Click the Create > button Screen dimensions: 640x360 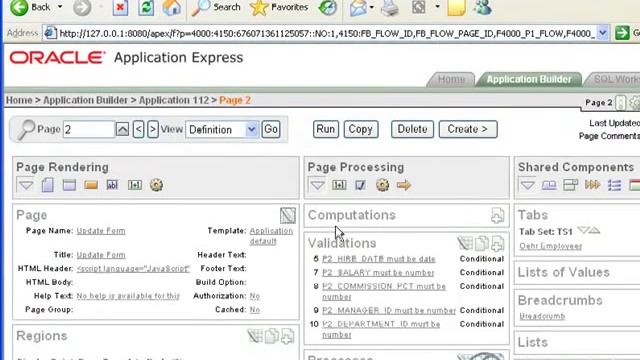click(x=468, y=129)
